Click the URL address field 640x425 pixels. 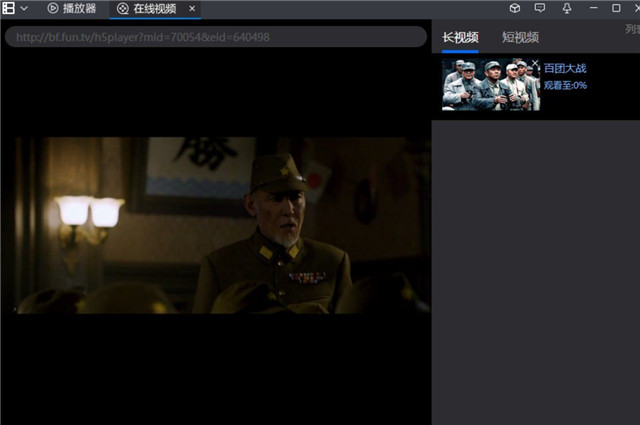[x=216, y=37]
